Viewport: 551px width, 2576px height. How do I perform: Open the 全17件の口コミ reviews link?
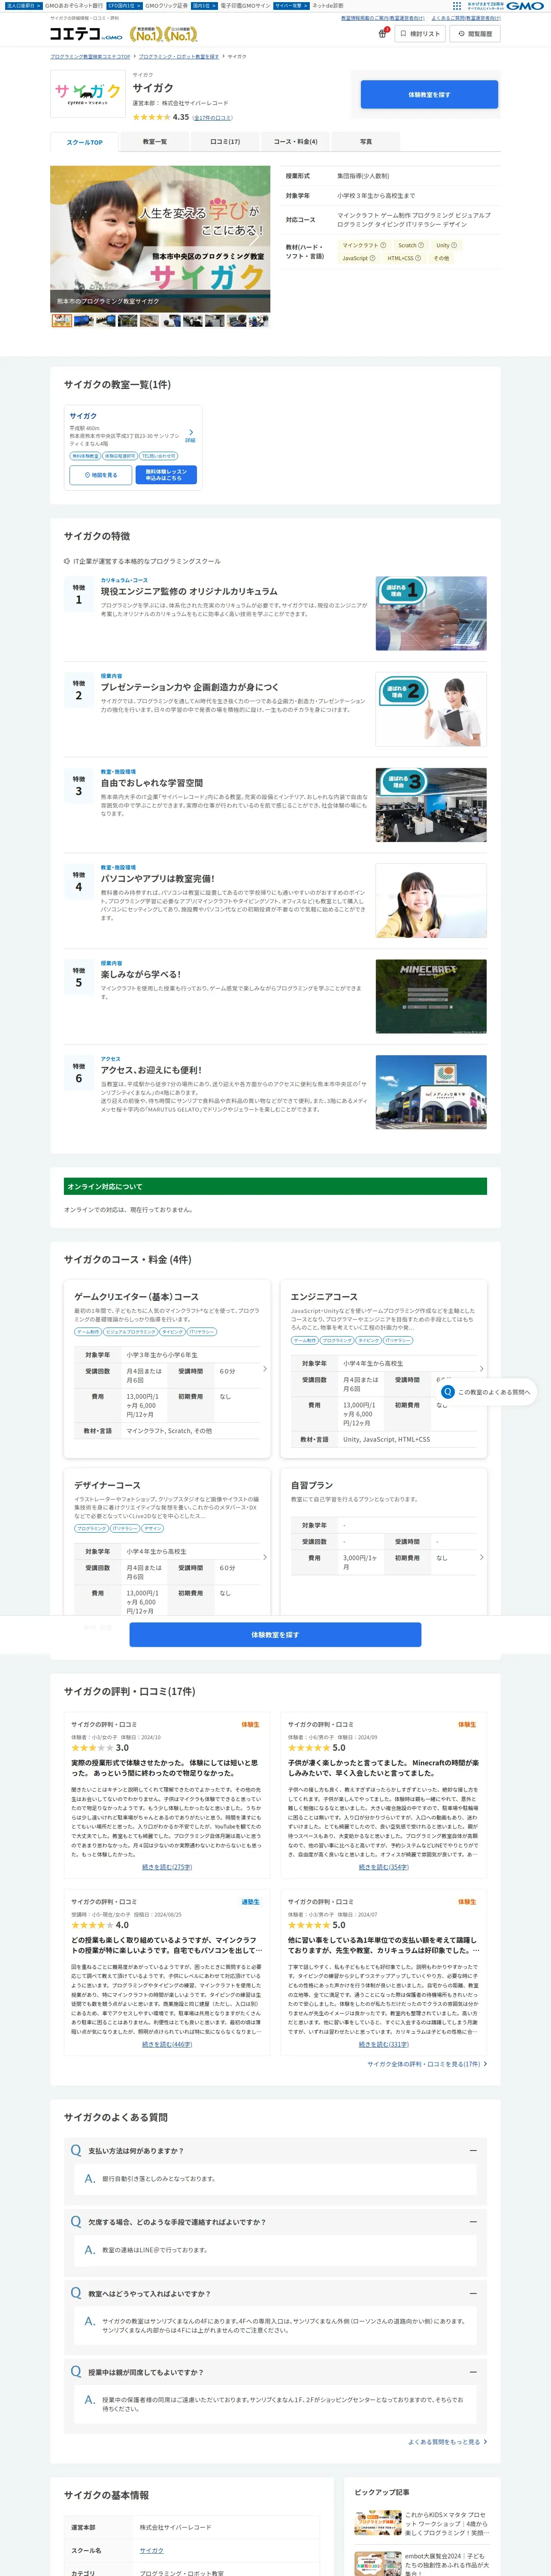click(212, 118)
